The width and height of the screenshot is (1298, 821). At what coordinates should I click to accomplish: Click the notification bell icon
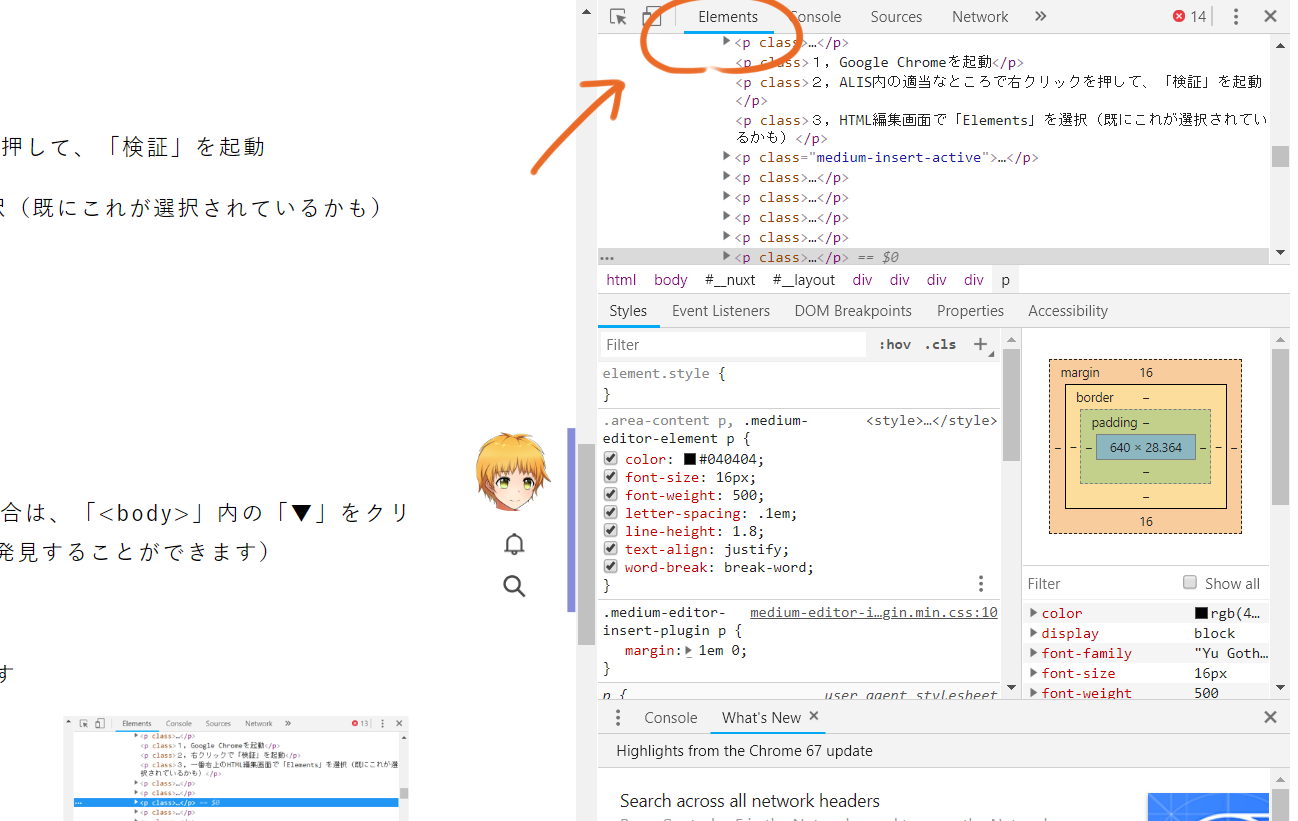coord(514,545)
